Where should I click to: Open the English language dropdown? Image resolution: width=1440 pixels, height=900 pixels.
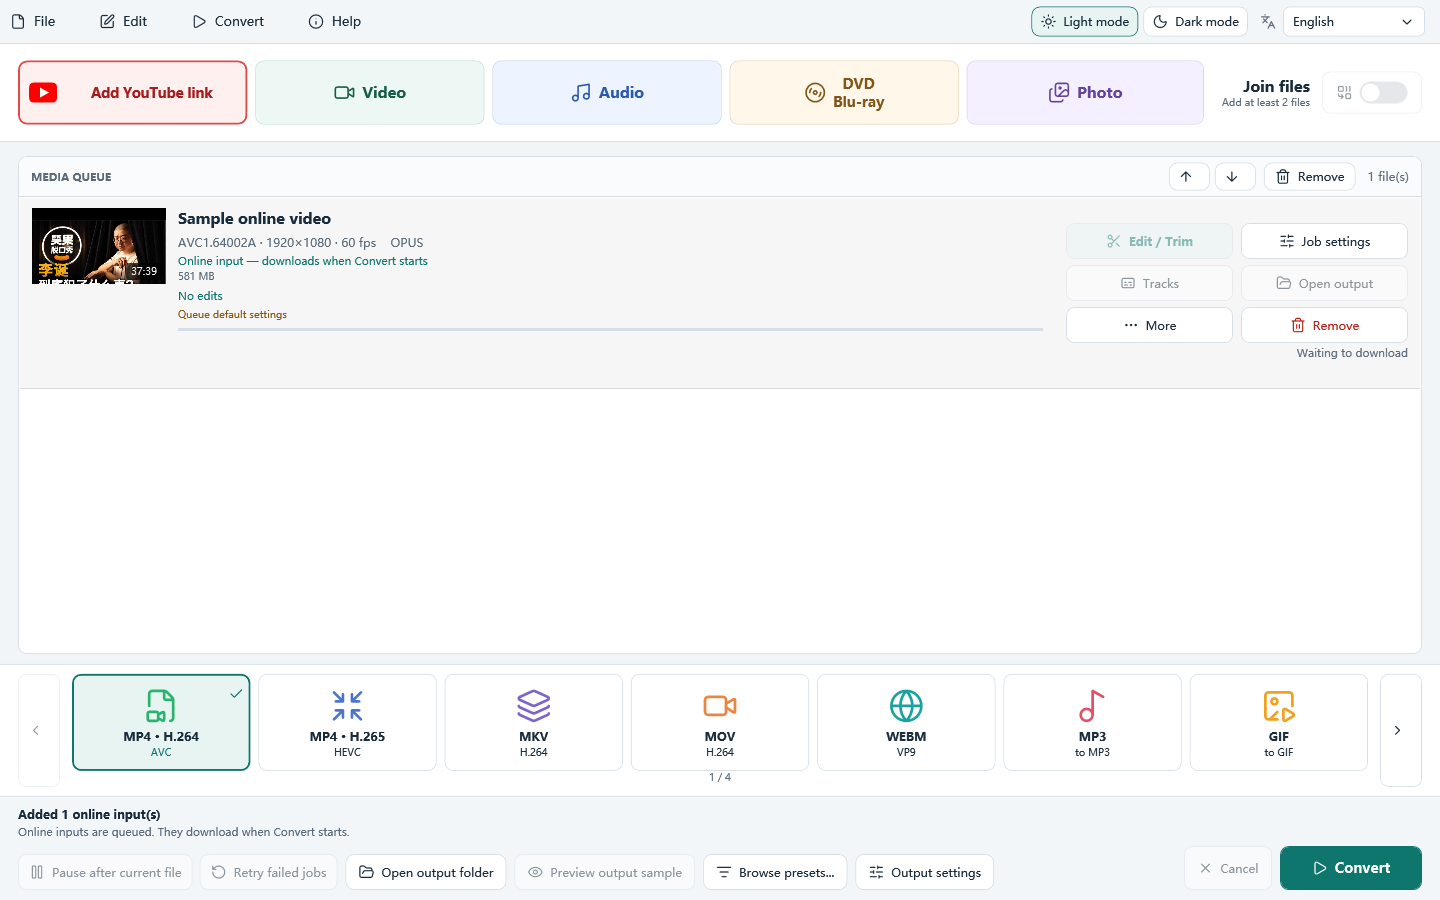click(1353, 21)
